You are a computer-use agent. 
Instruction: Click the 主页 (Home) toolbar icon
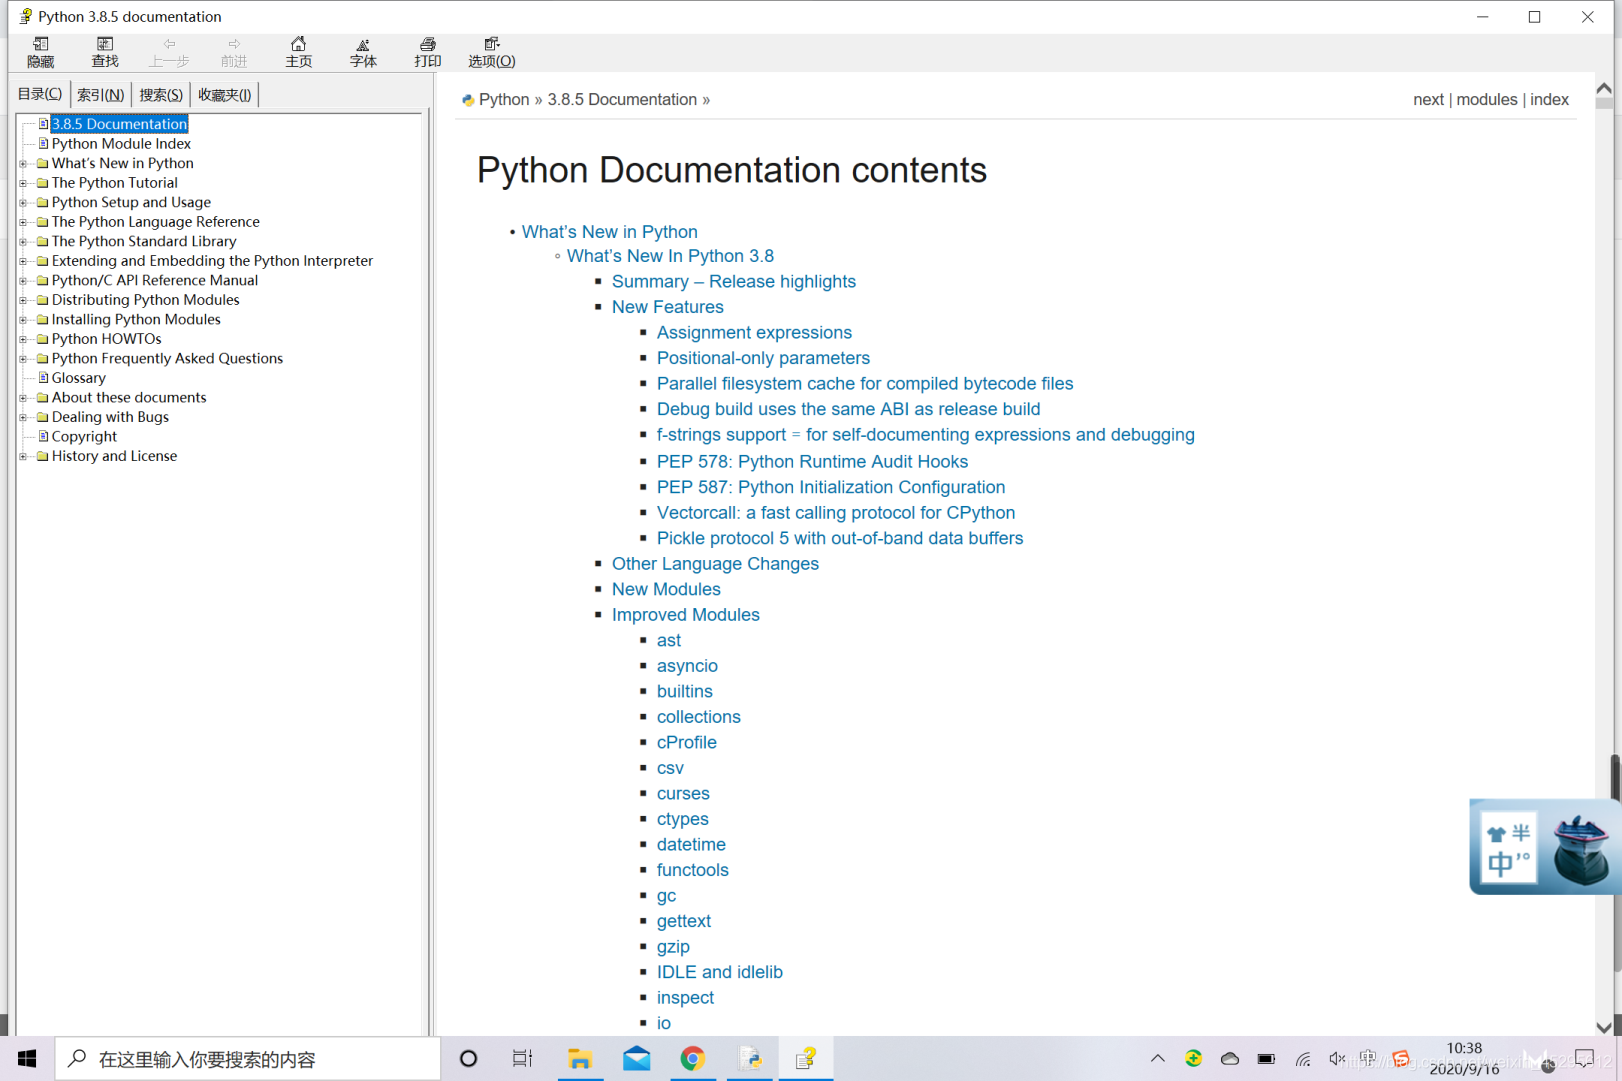(298, 52)
